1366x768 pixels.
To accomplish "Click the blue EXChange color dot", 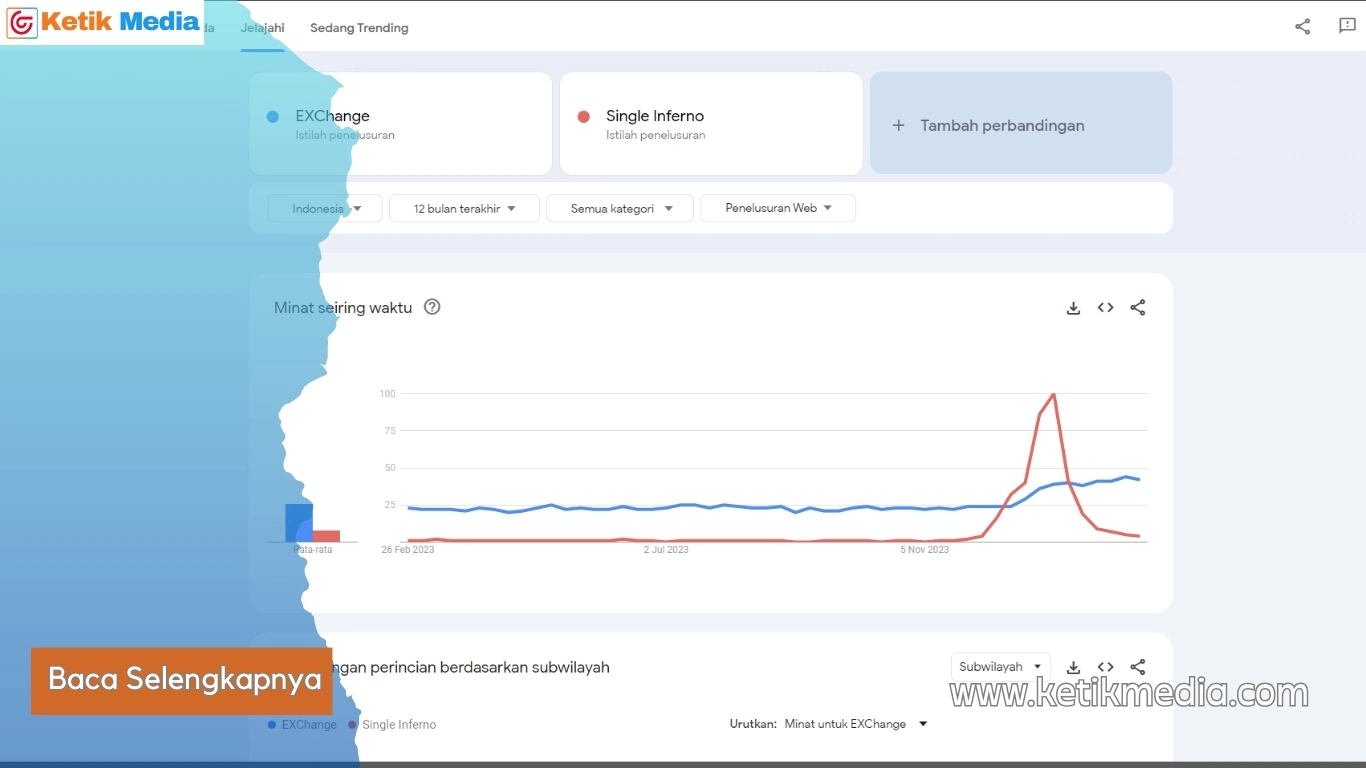I will [273, 117].
